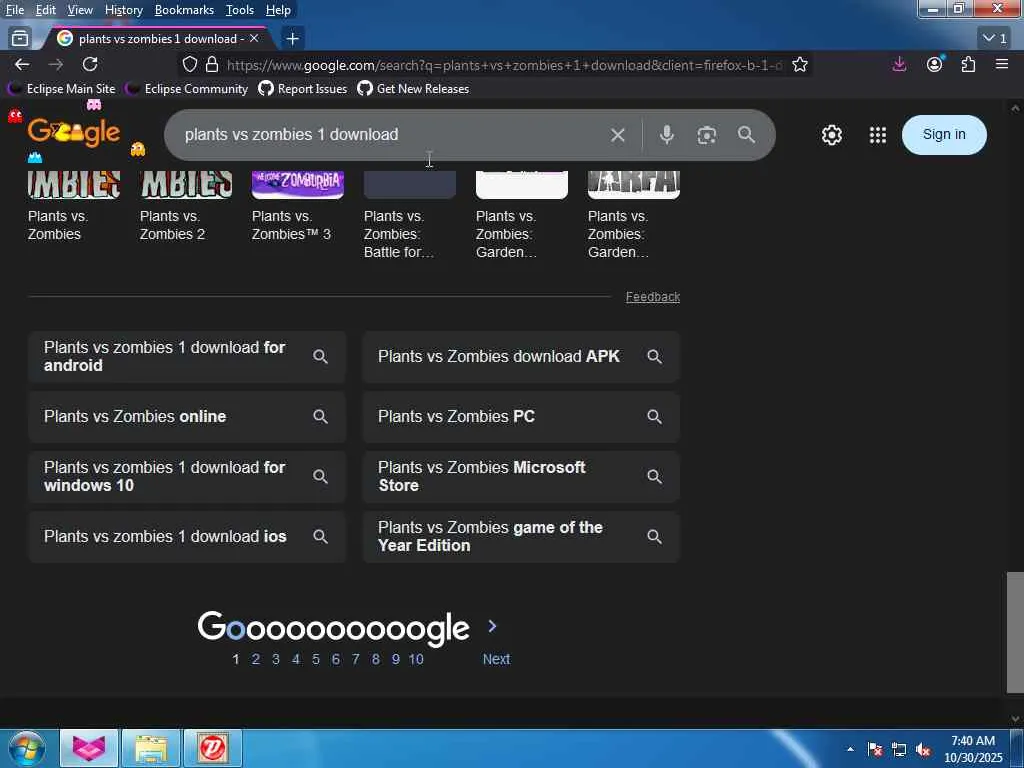This screenshot has height=768, width=1024.
Task: Open the View menu
Action: pyautogui.click(x=80, y=10)
